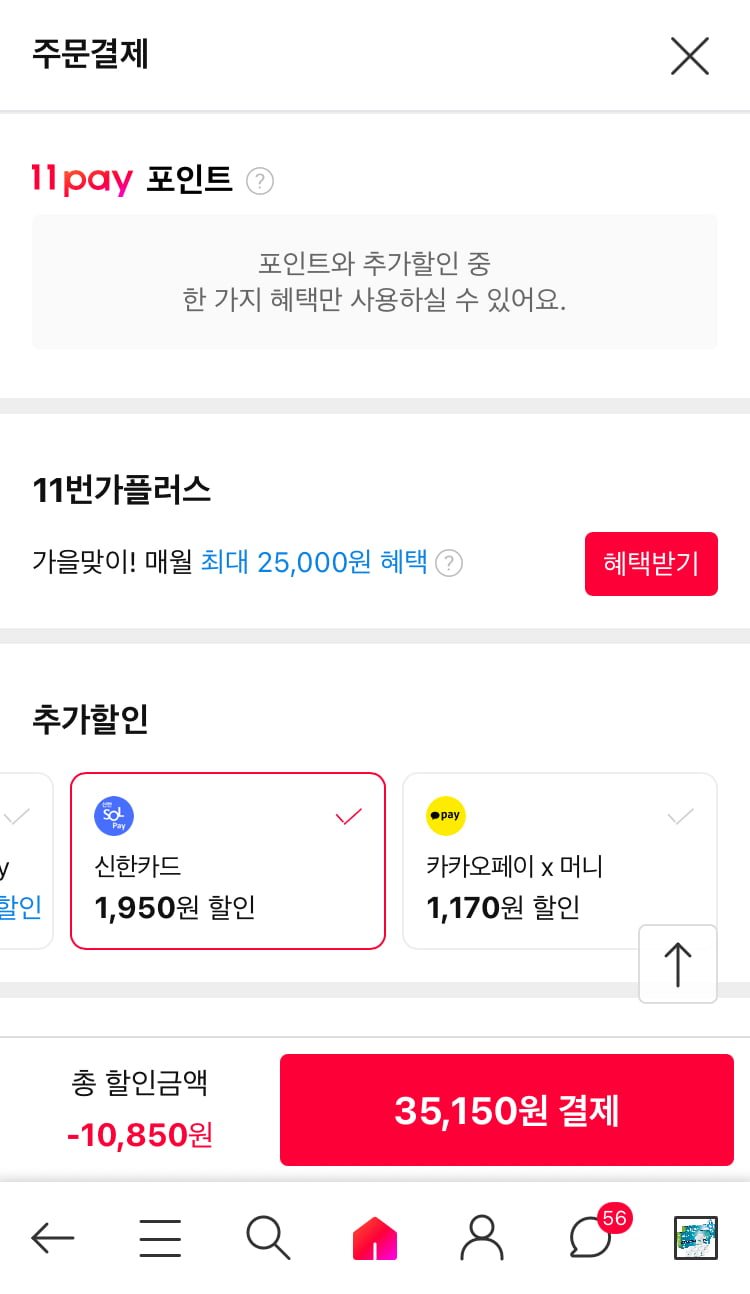750x1294 pixels.
Task: Close the 주문결제 order payment page
Action: tap(690, 56)
